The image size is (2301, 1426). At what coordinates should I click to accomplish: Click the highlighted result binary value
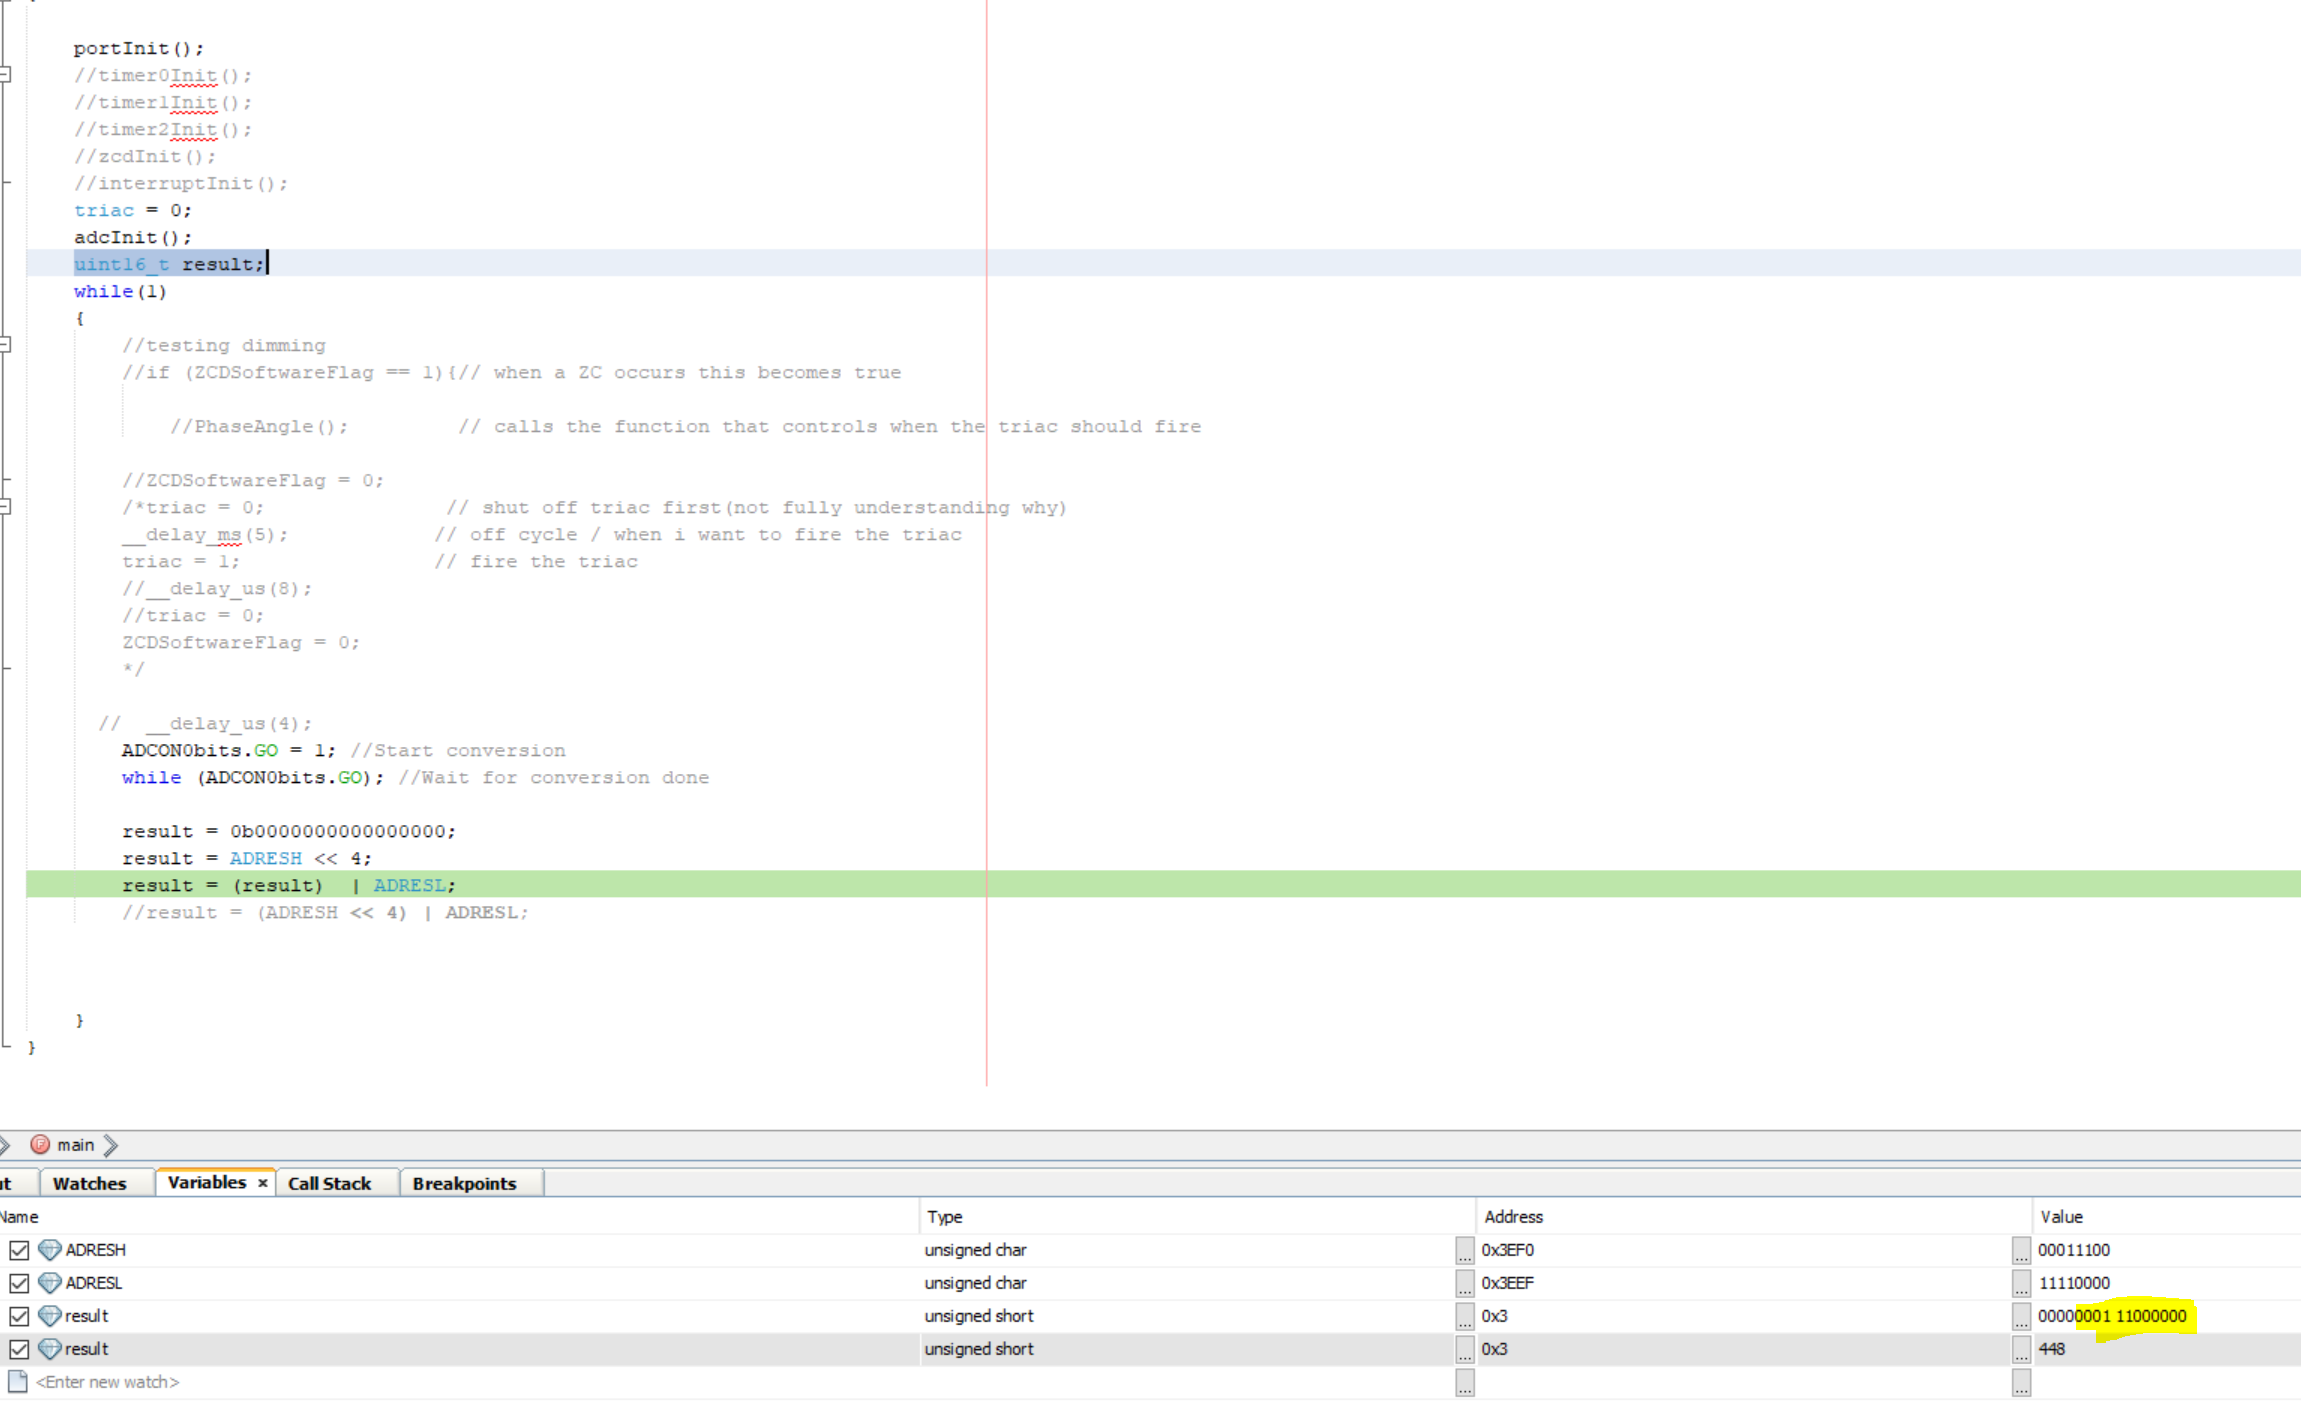[x=2112, y=1314]
